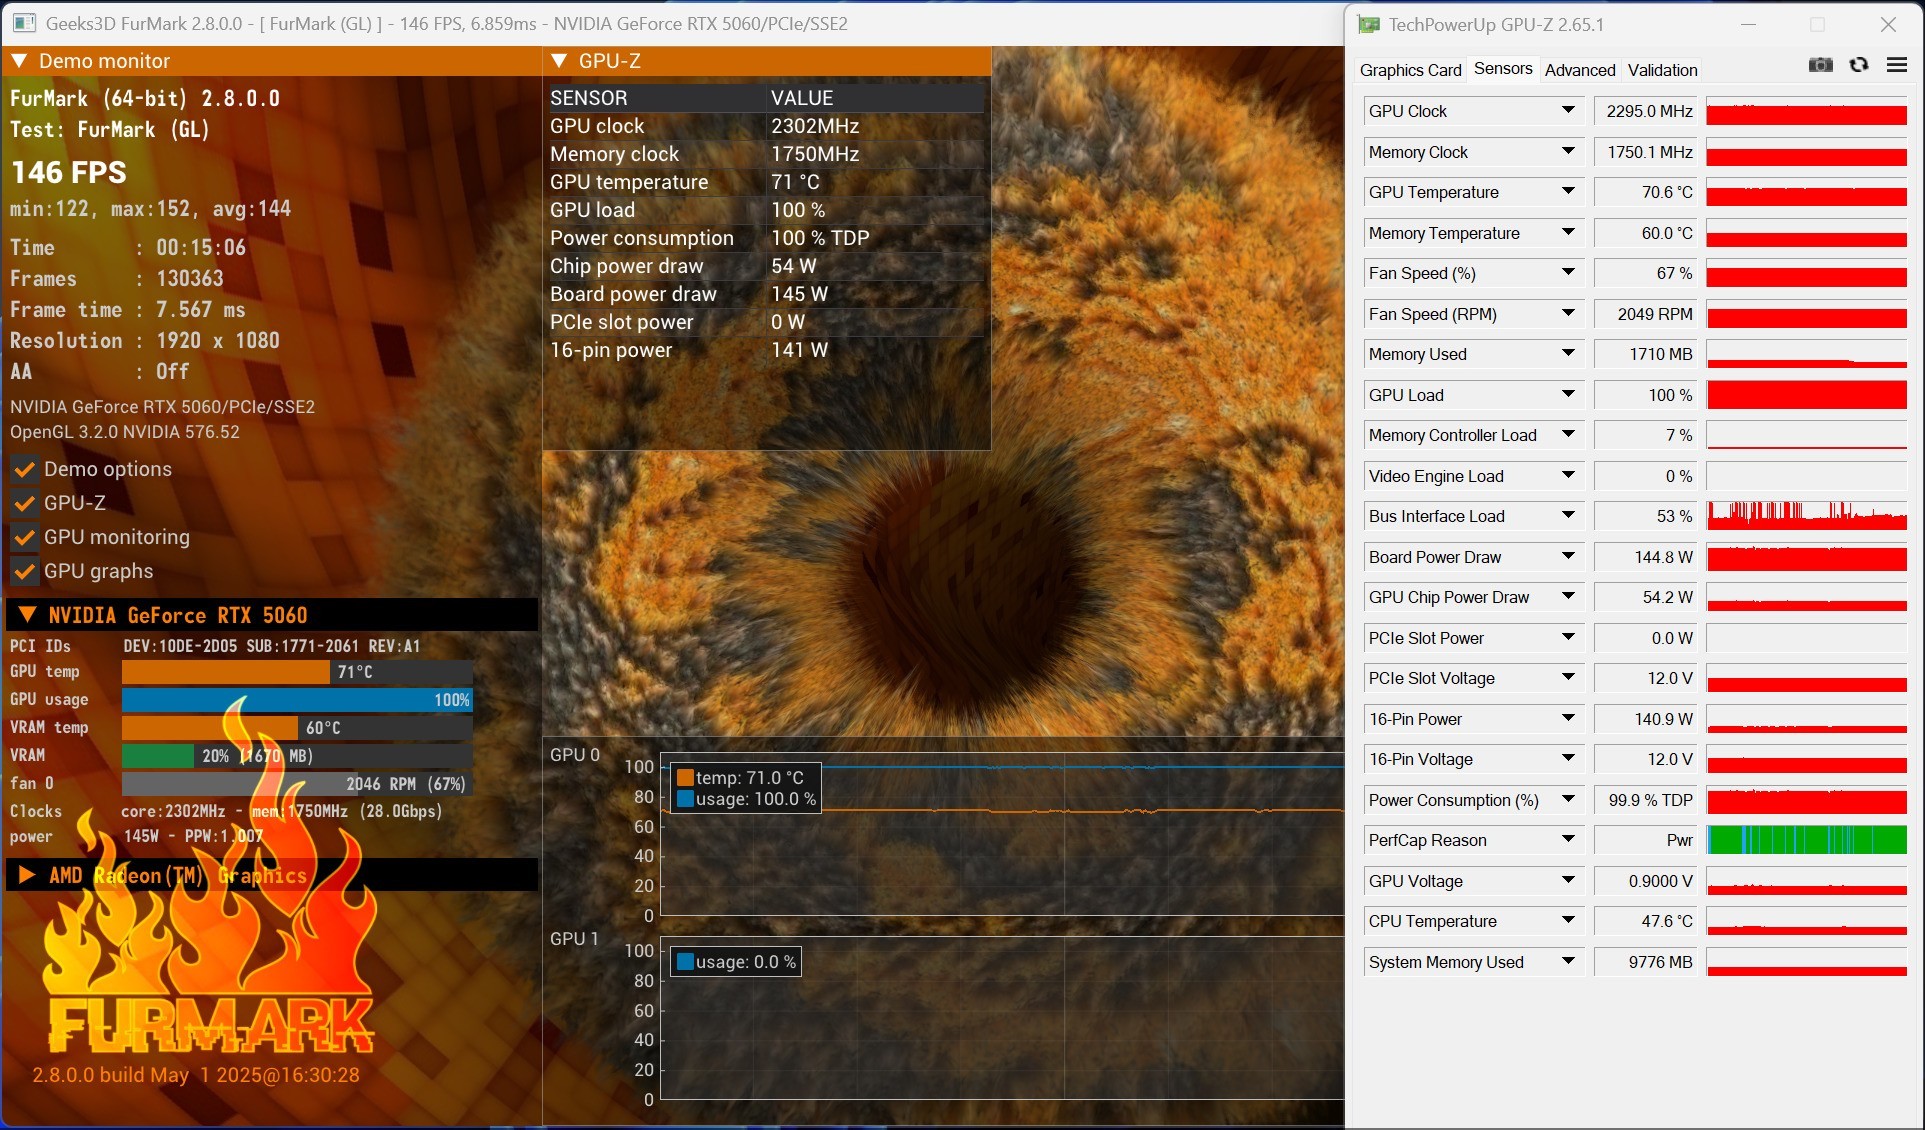Open the Fan Speed (RPM) sensor dropdown
This screenshot has height=1130, width=1925.
1567,314
